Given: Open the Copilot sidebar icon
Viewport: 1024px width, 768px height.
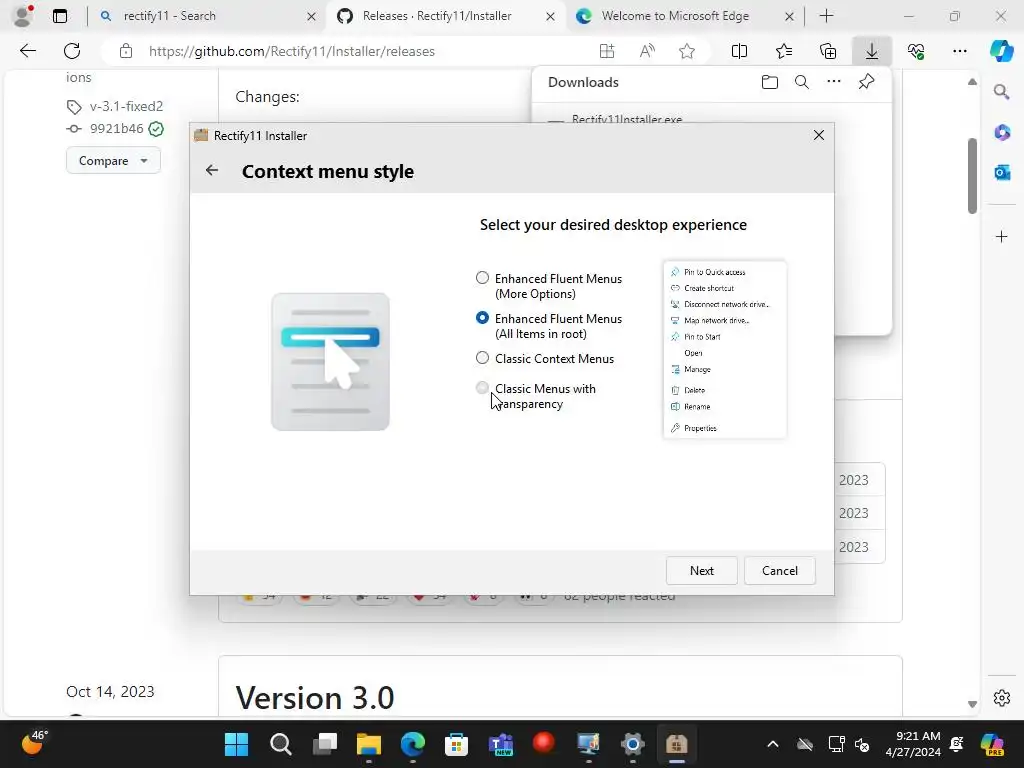Looking at the screenshot, I should point(1001,51).
